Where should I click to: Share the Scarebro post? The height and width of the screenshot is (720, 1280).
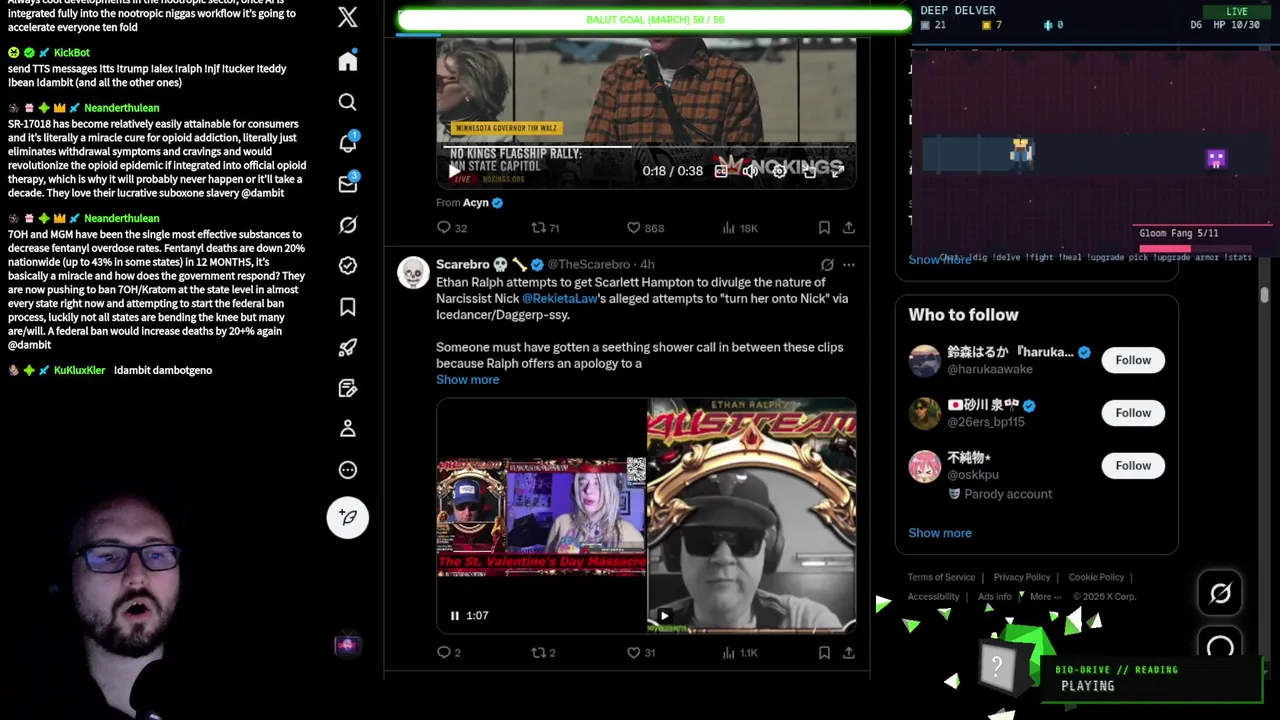coord(848,653)
